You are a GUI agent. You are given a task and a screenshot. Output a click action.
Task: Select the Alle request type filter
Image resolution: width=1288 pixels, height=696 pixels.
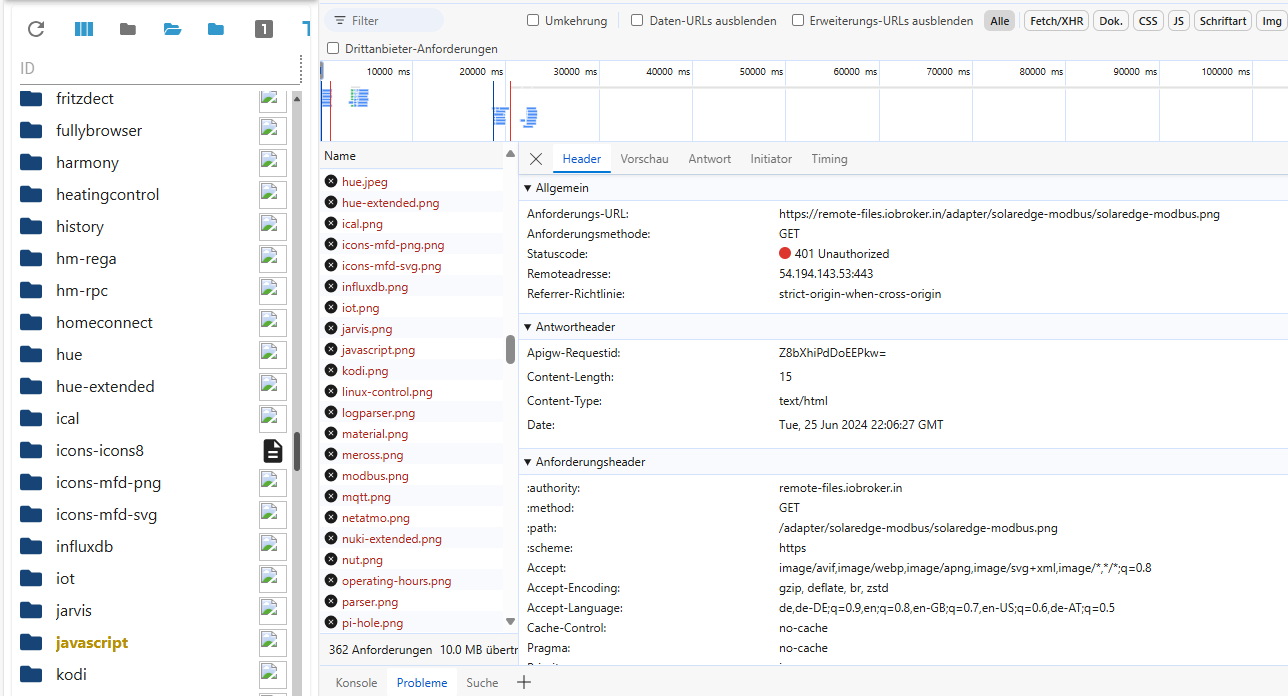999,20
